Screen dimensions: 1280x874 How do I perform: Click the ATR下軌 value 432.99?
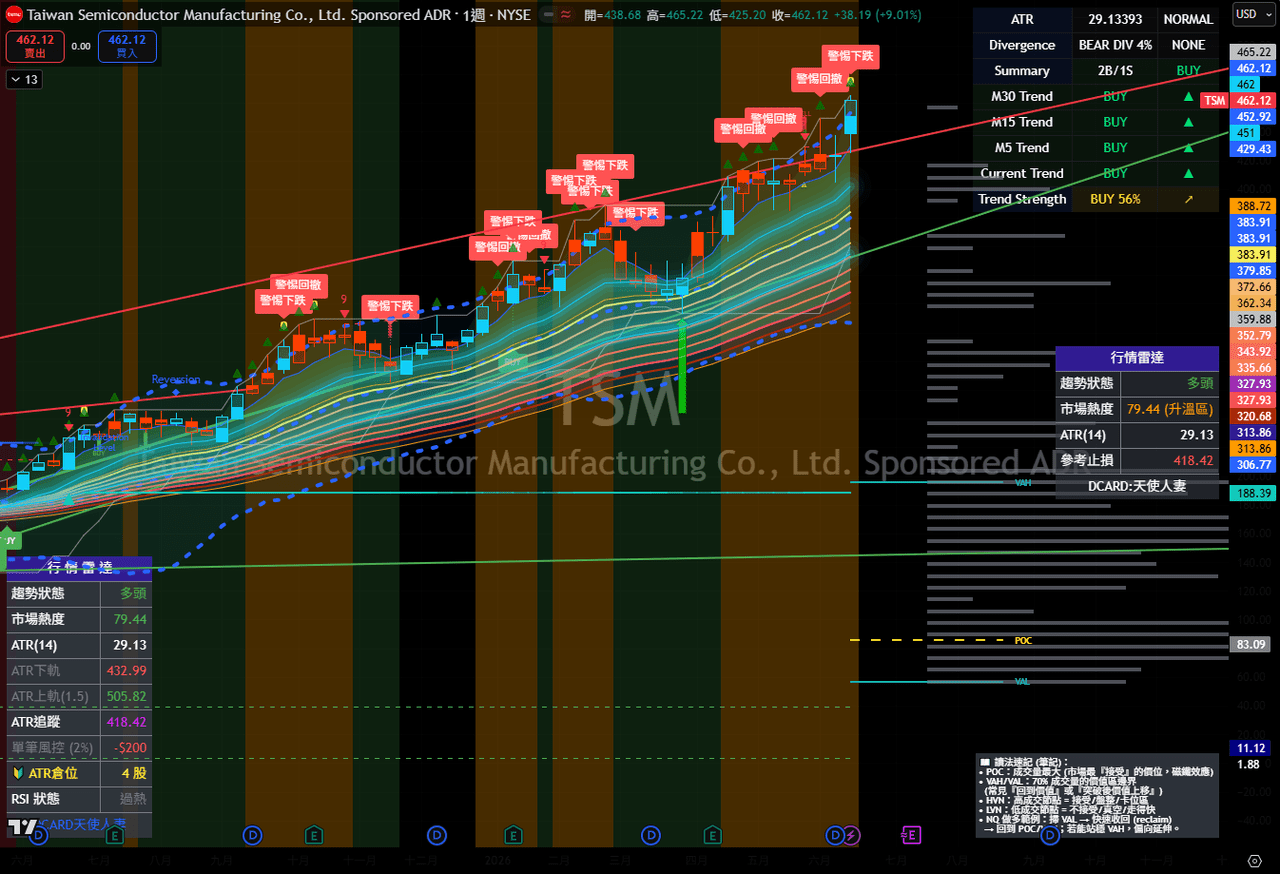pos(127,671)
